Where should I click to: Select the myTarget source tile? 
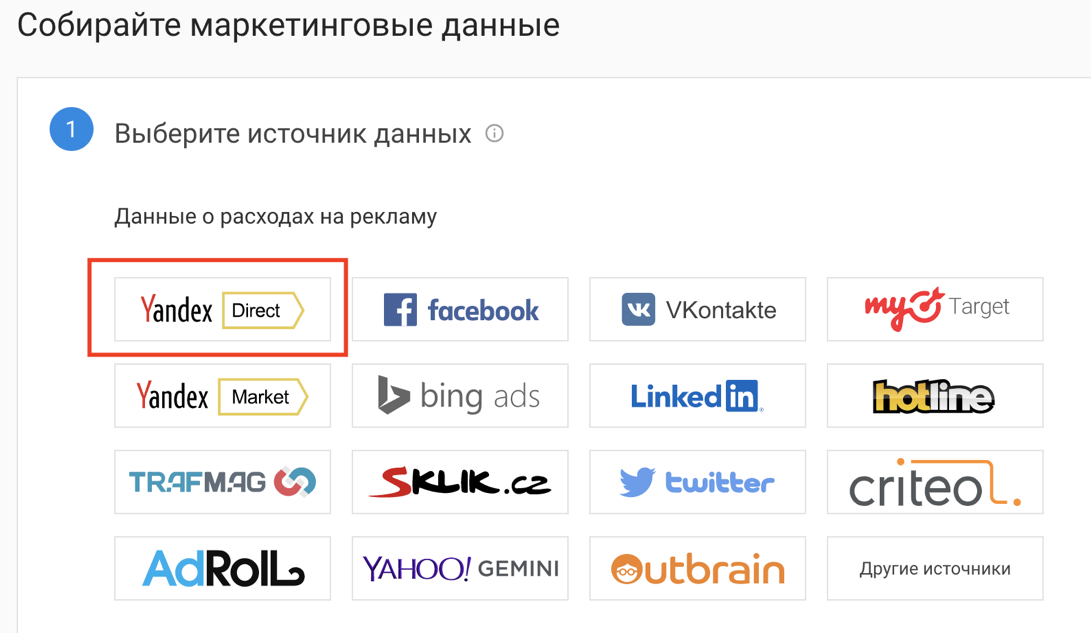tap(935, 310)
